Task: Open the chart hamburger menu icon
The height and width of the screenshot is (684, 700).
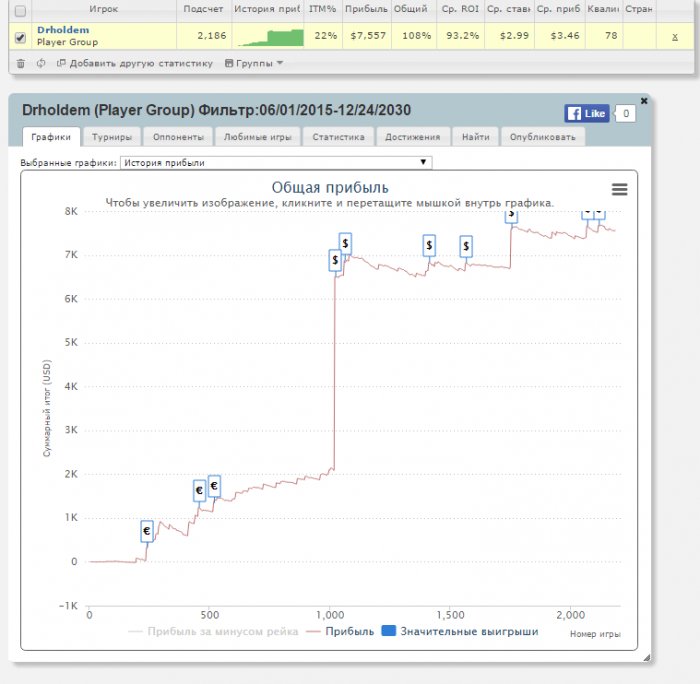Action: coord(620,190)
